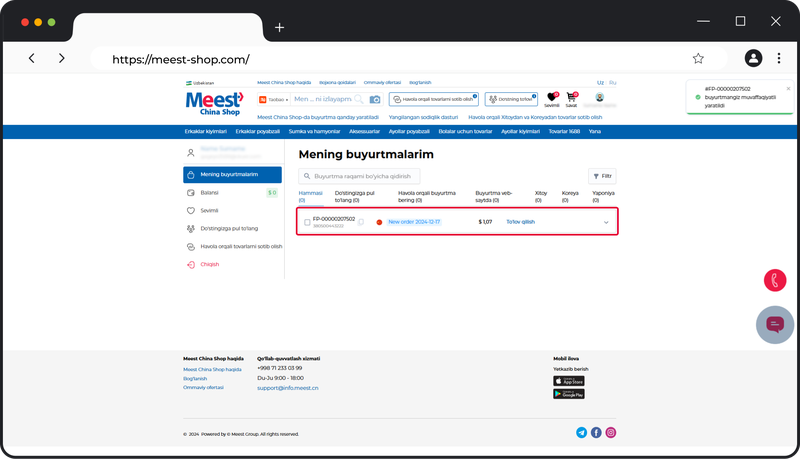
Task: Open the Instagram icon in footer
Action: coord(611,433)
